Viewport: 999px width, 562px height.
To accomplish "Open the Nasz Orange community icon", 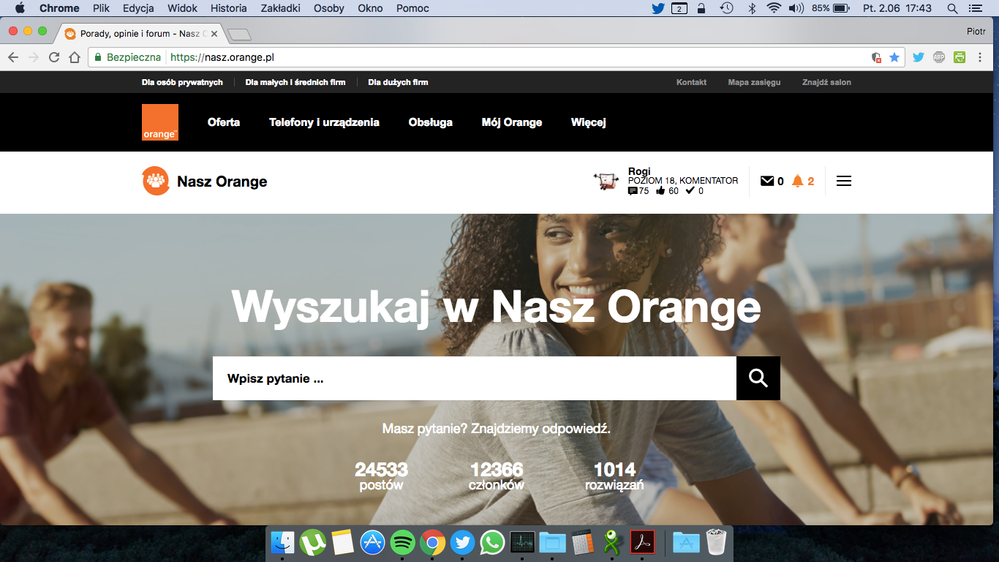I will coord(155,181).
